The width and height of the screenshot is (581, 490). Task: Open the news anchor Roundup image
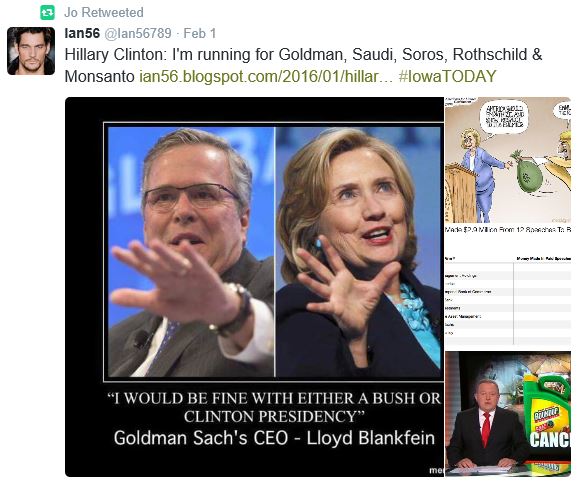[508, 414]
